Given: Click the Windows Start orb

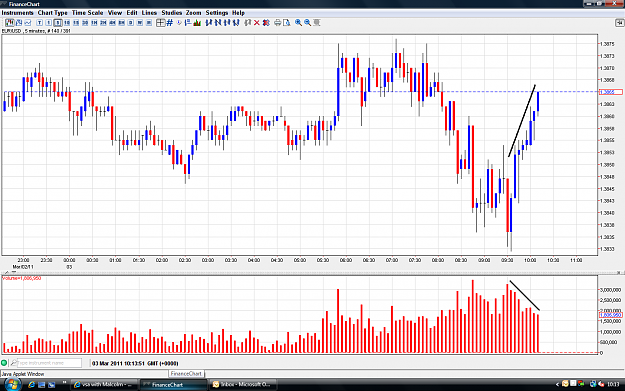Looking at the screenshot, I should [12, 385].
